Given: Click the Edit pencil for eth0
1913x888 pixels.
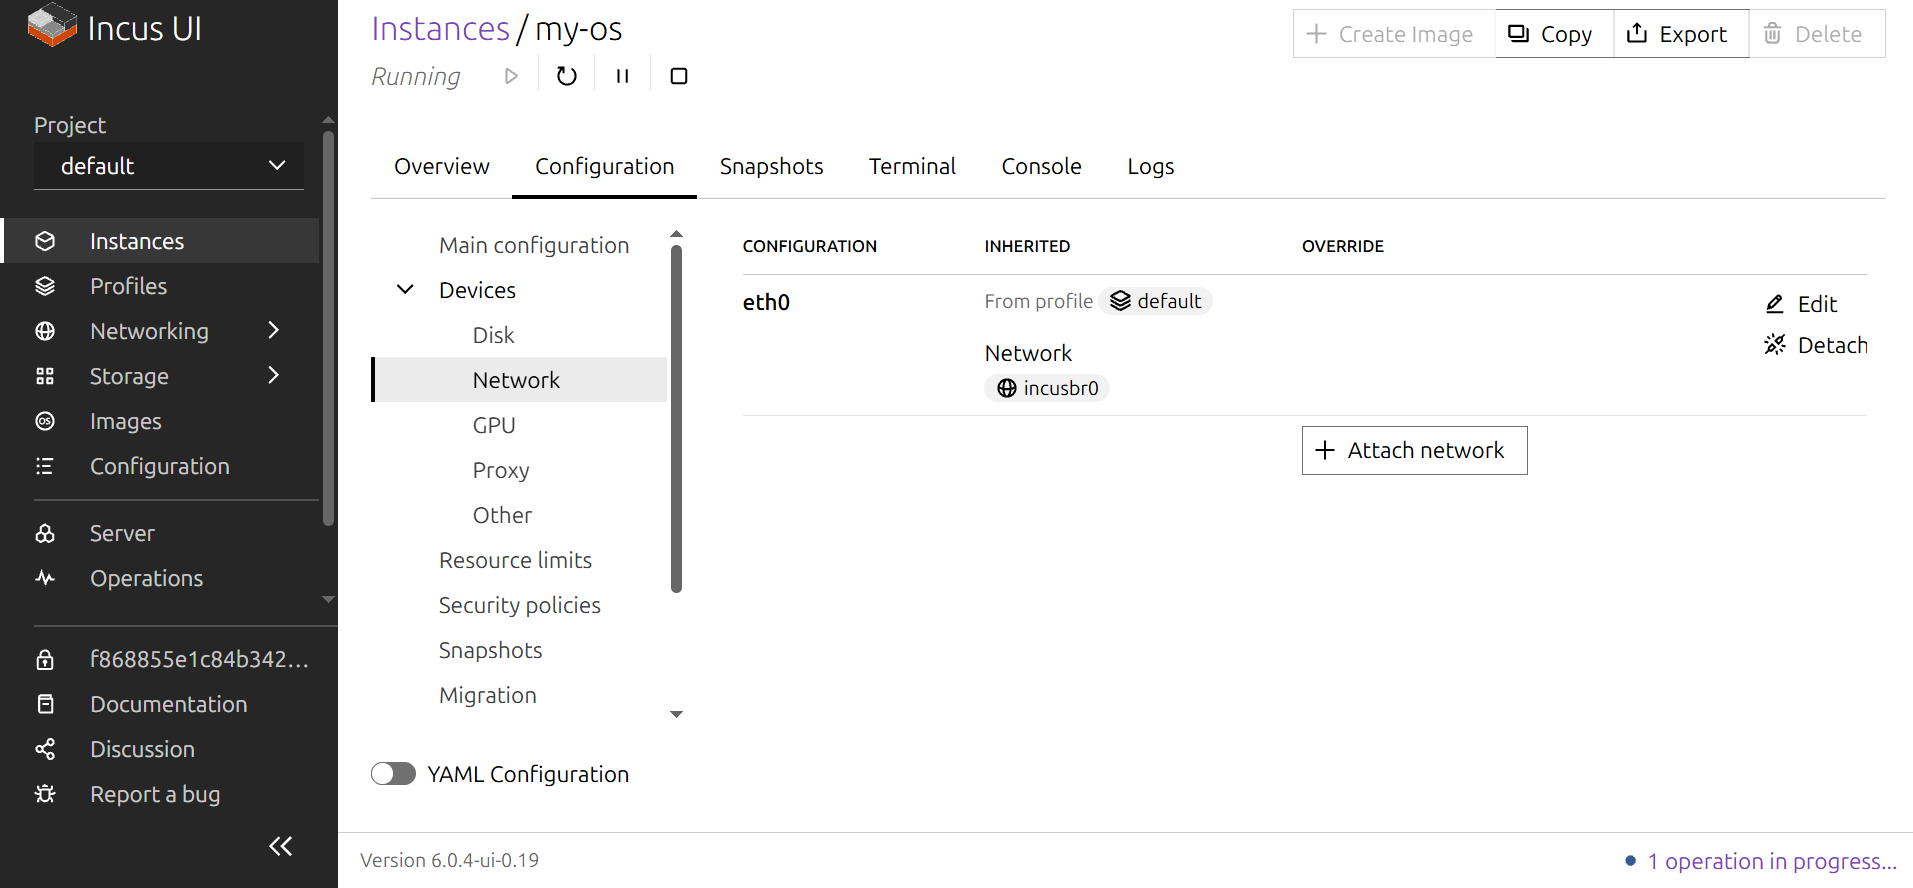Looking at the screenshot, I should click(x=1801, y=304).
